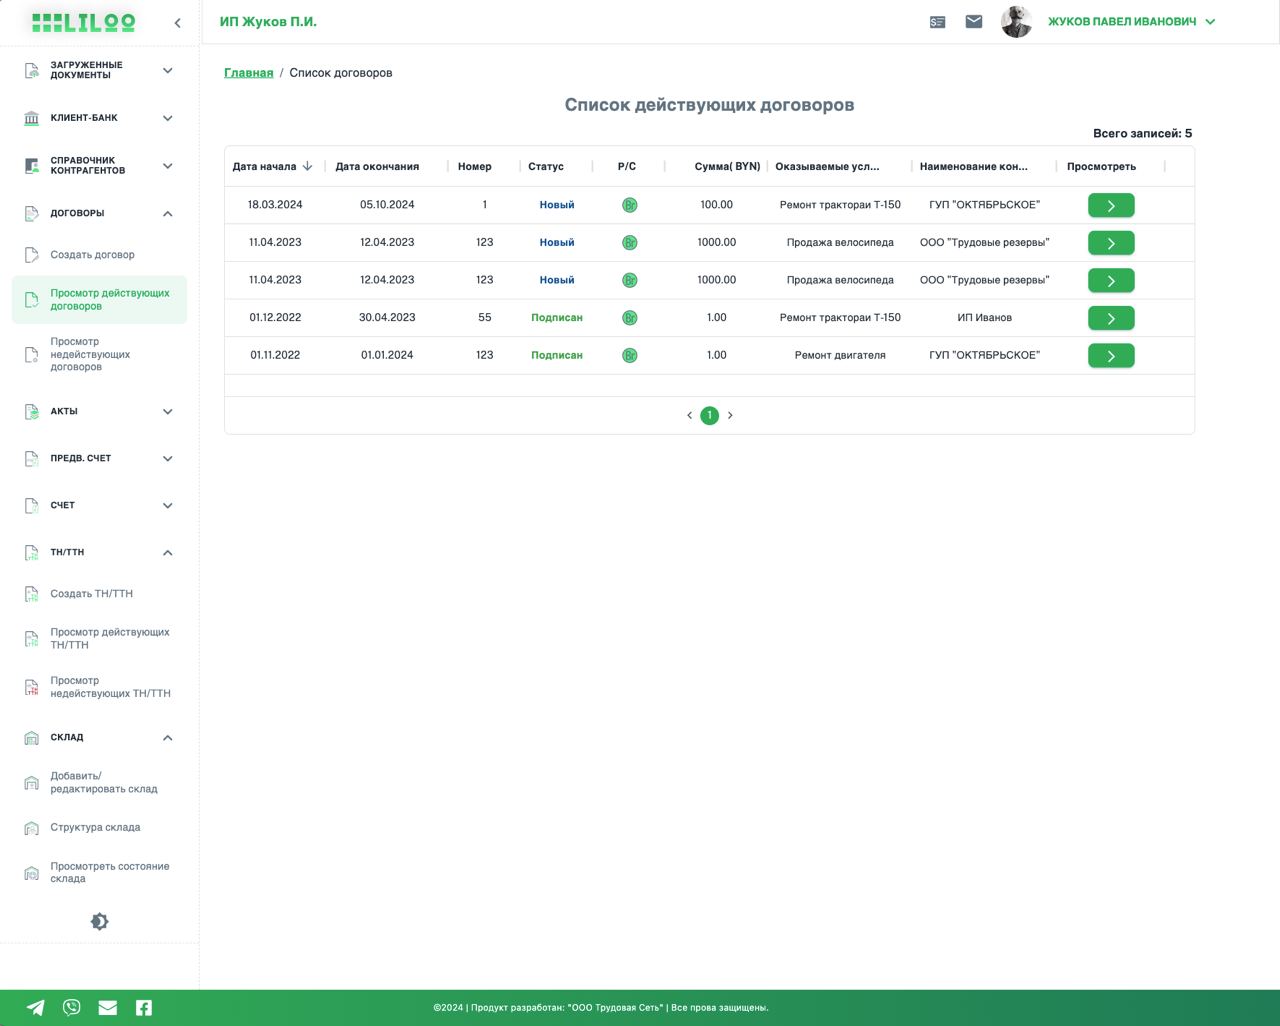Click Р/С icon in ИП Иванов row
Screen dimensions: 1280x1026
click(630, 318)
